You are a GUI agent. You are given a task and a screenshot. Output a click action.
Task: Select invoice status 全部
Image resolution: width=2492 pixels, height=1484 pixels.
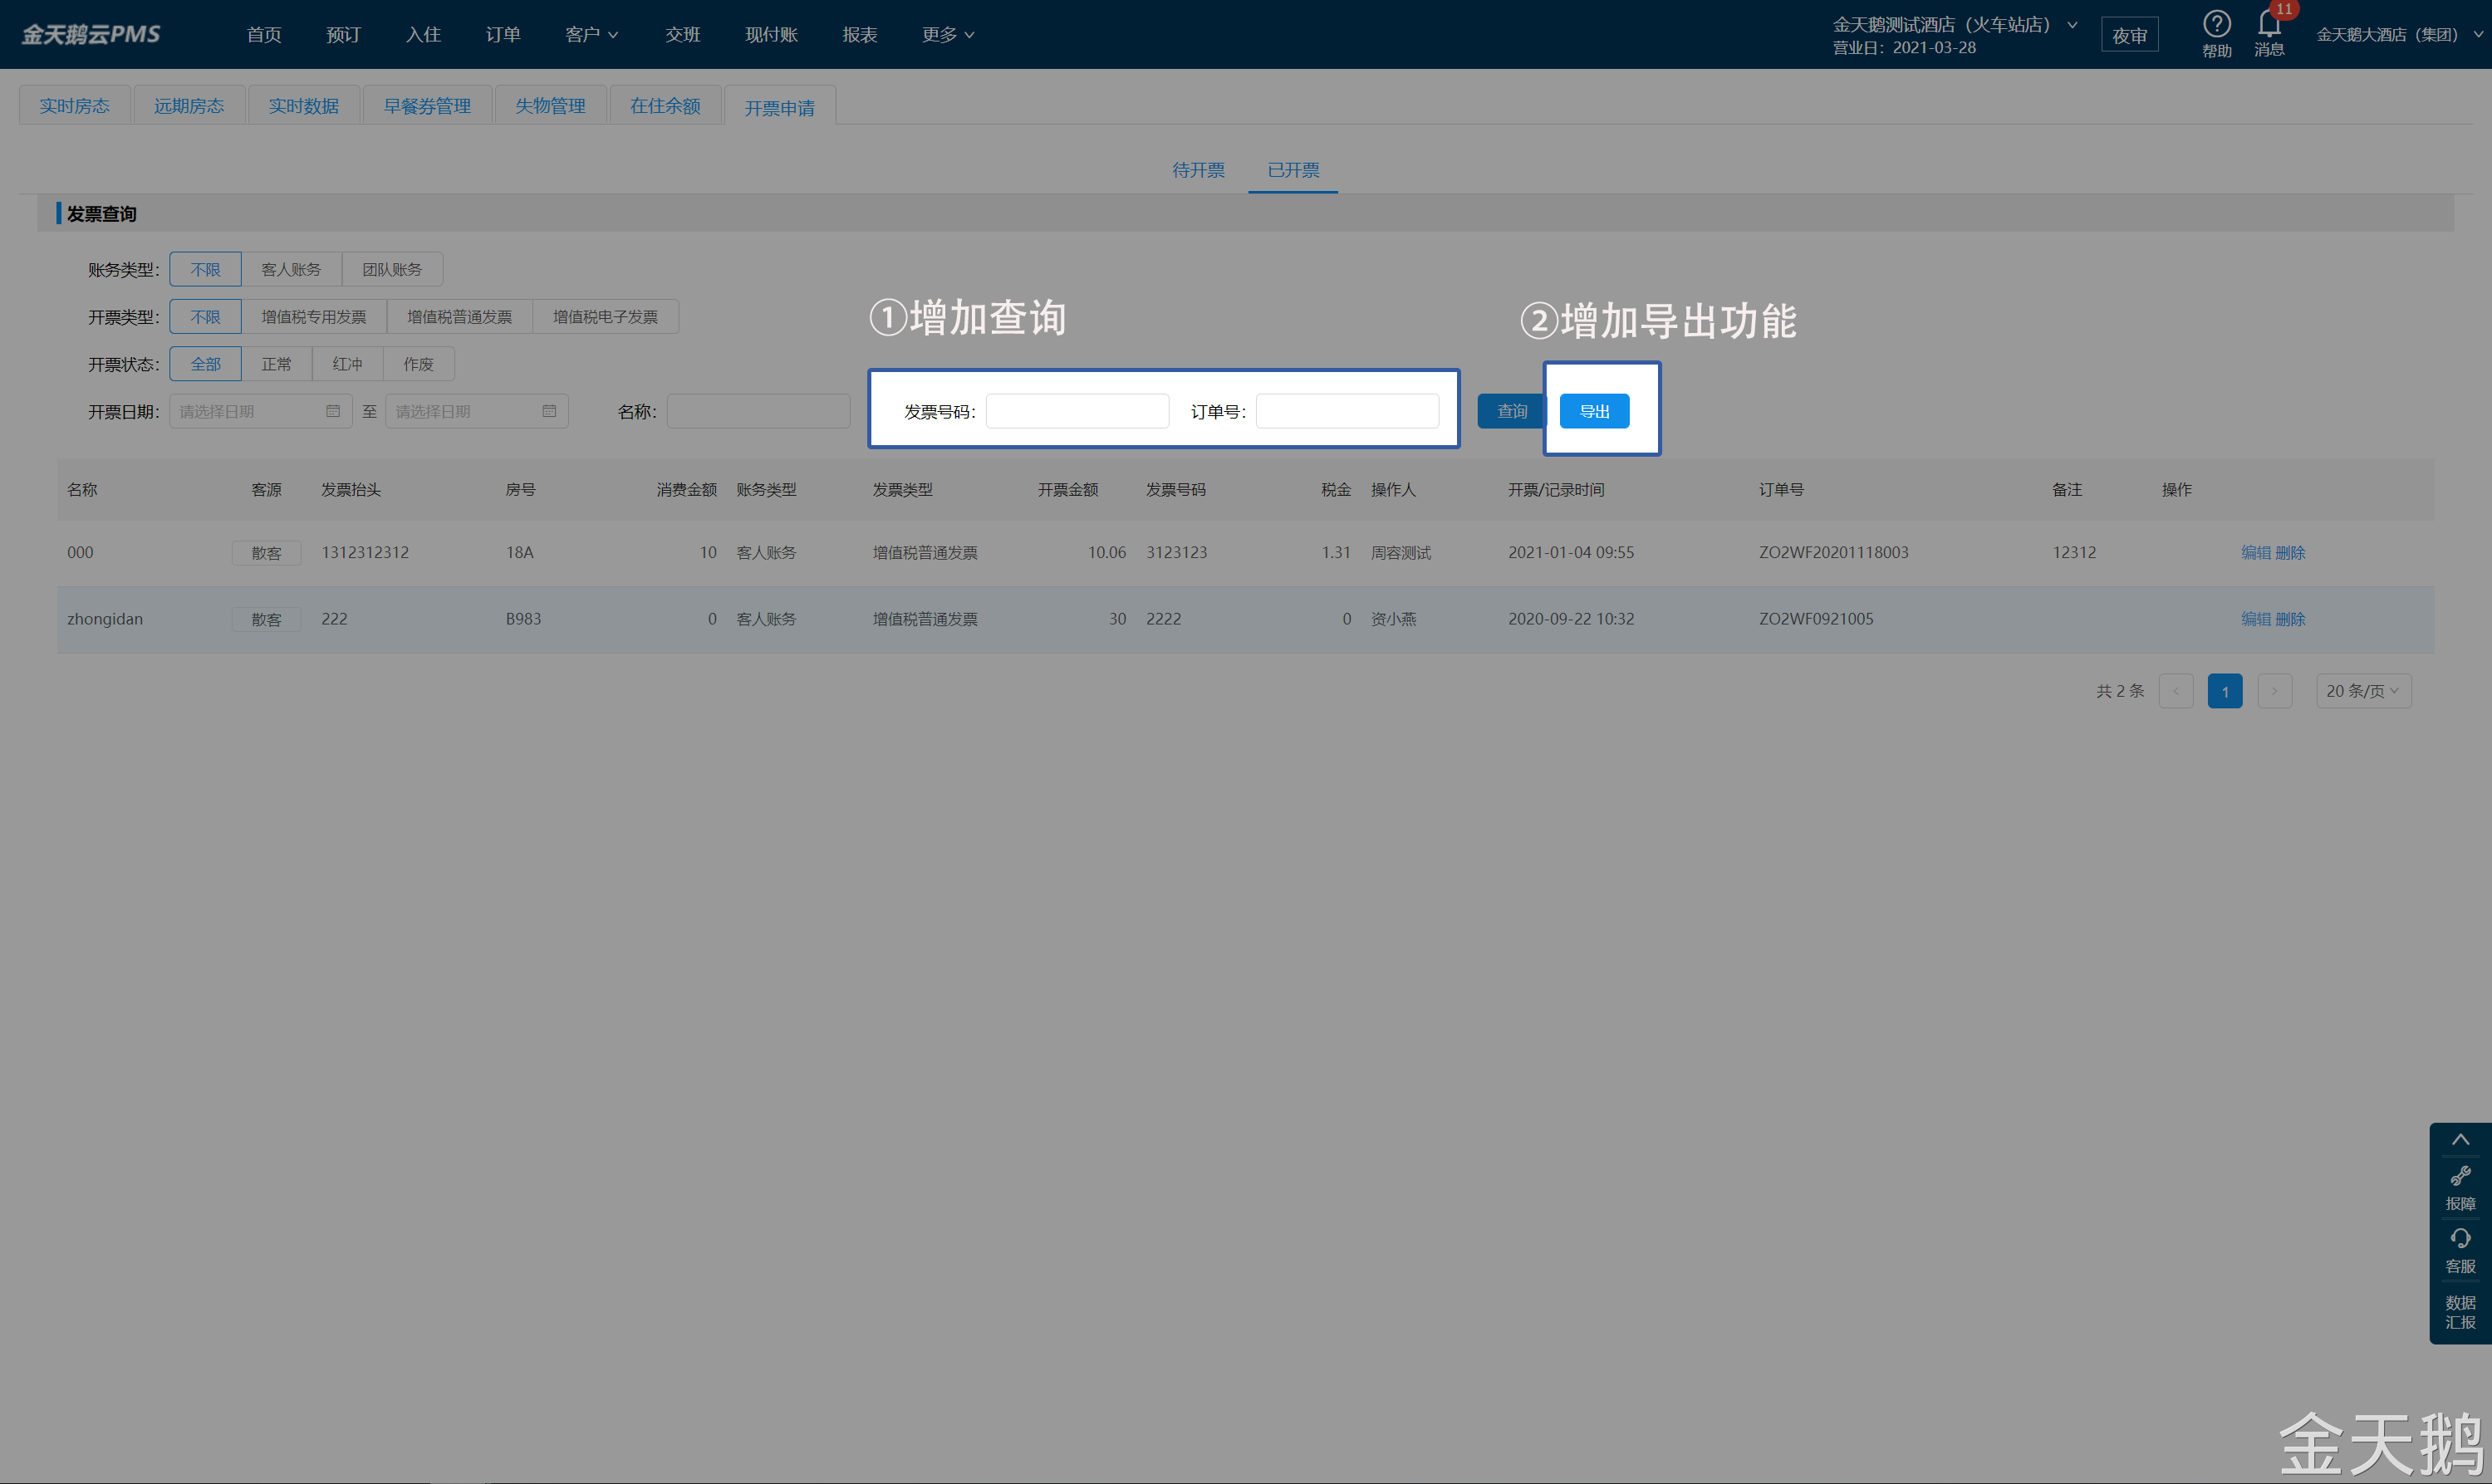point(205,364)
